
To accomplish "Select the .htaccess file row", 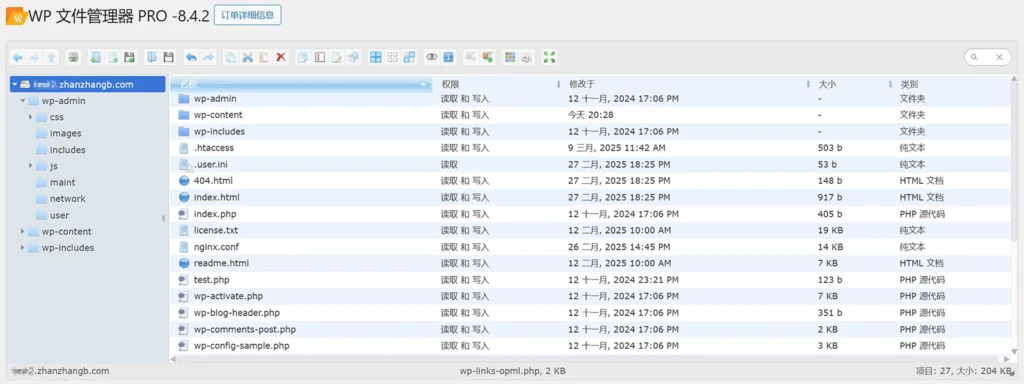I will point(591,148).
